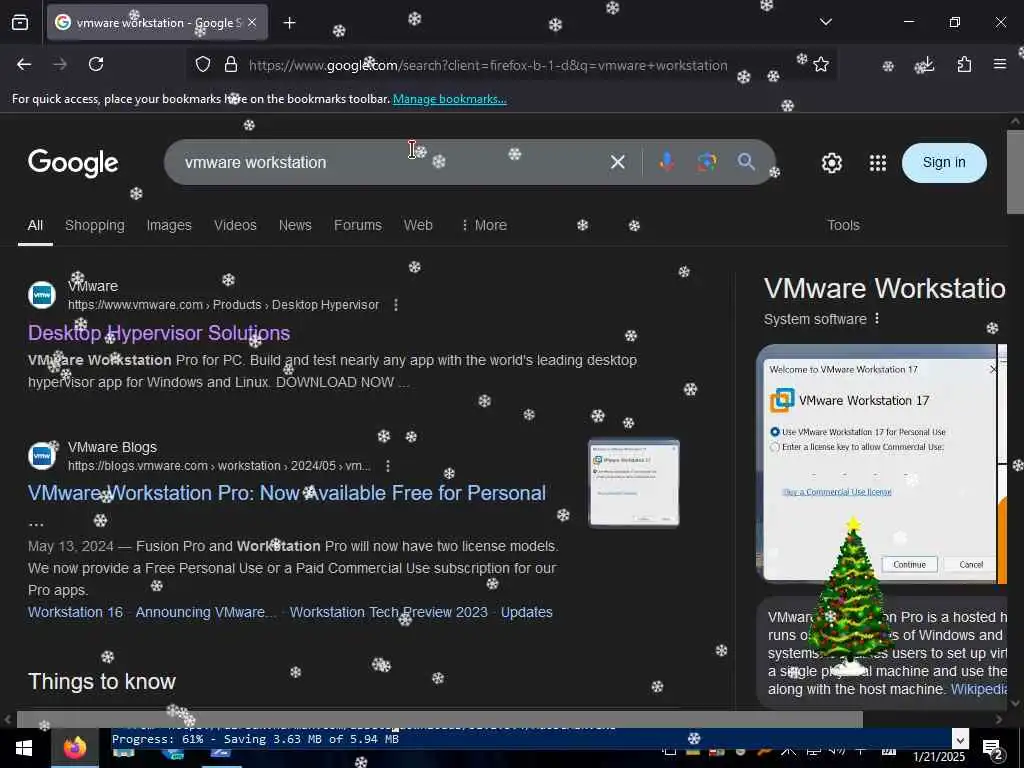Switch to Web results tab

coord(418,225)
